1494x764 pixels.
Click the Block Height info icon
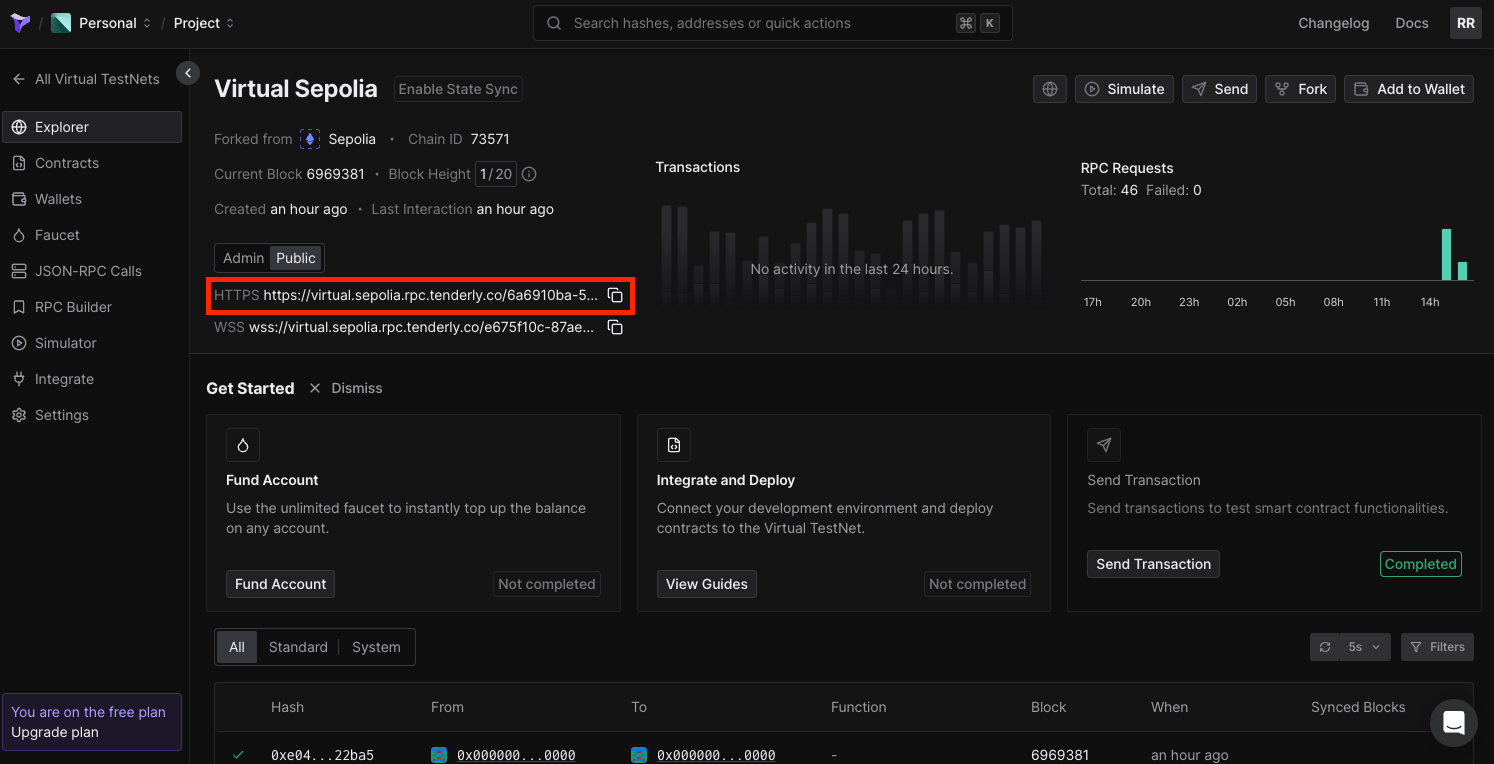coord(530,174)
